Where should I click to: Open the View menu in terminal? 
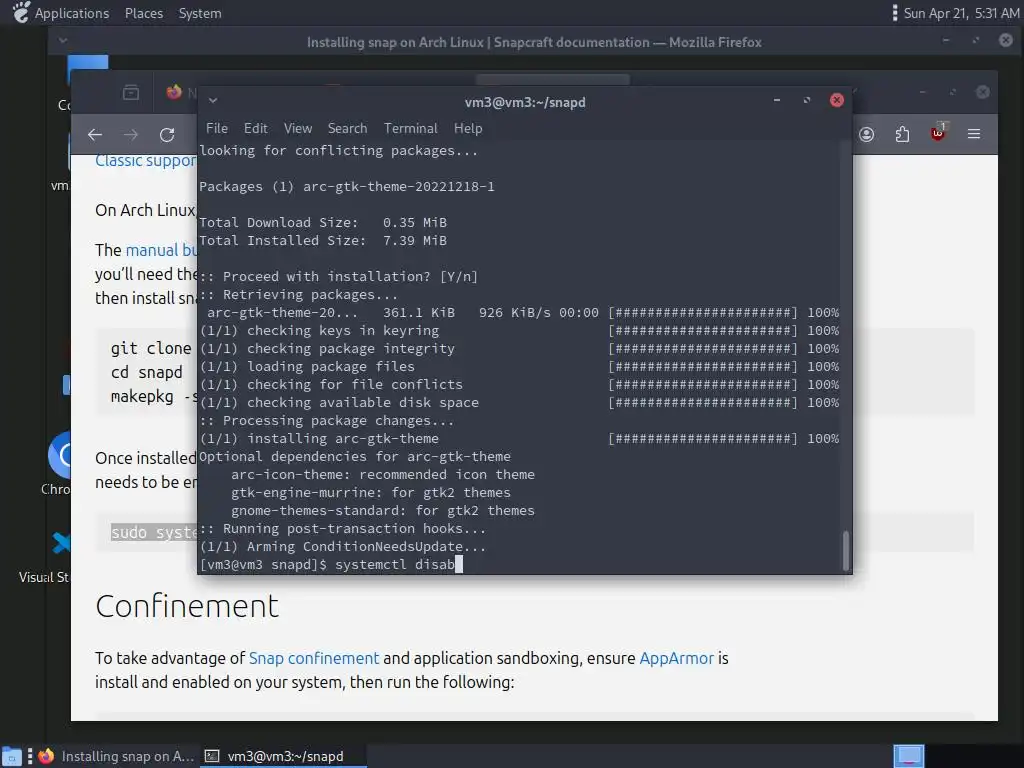coord(298,128)
